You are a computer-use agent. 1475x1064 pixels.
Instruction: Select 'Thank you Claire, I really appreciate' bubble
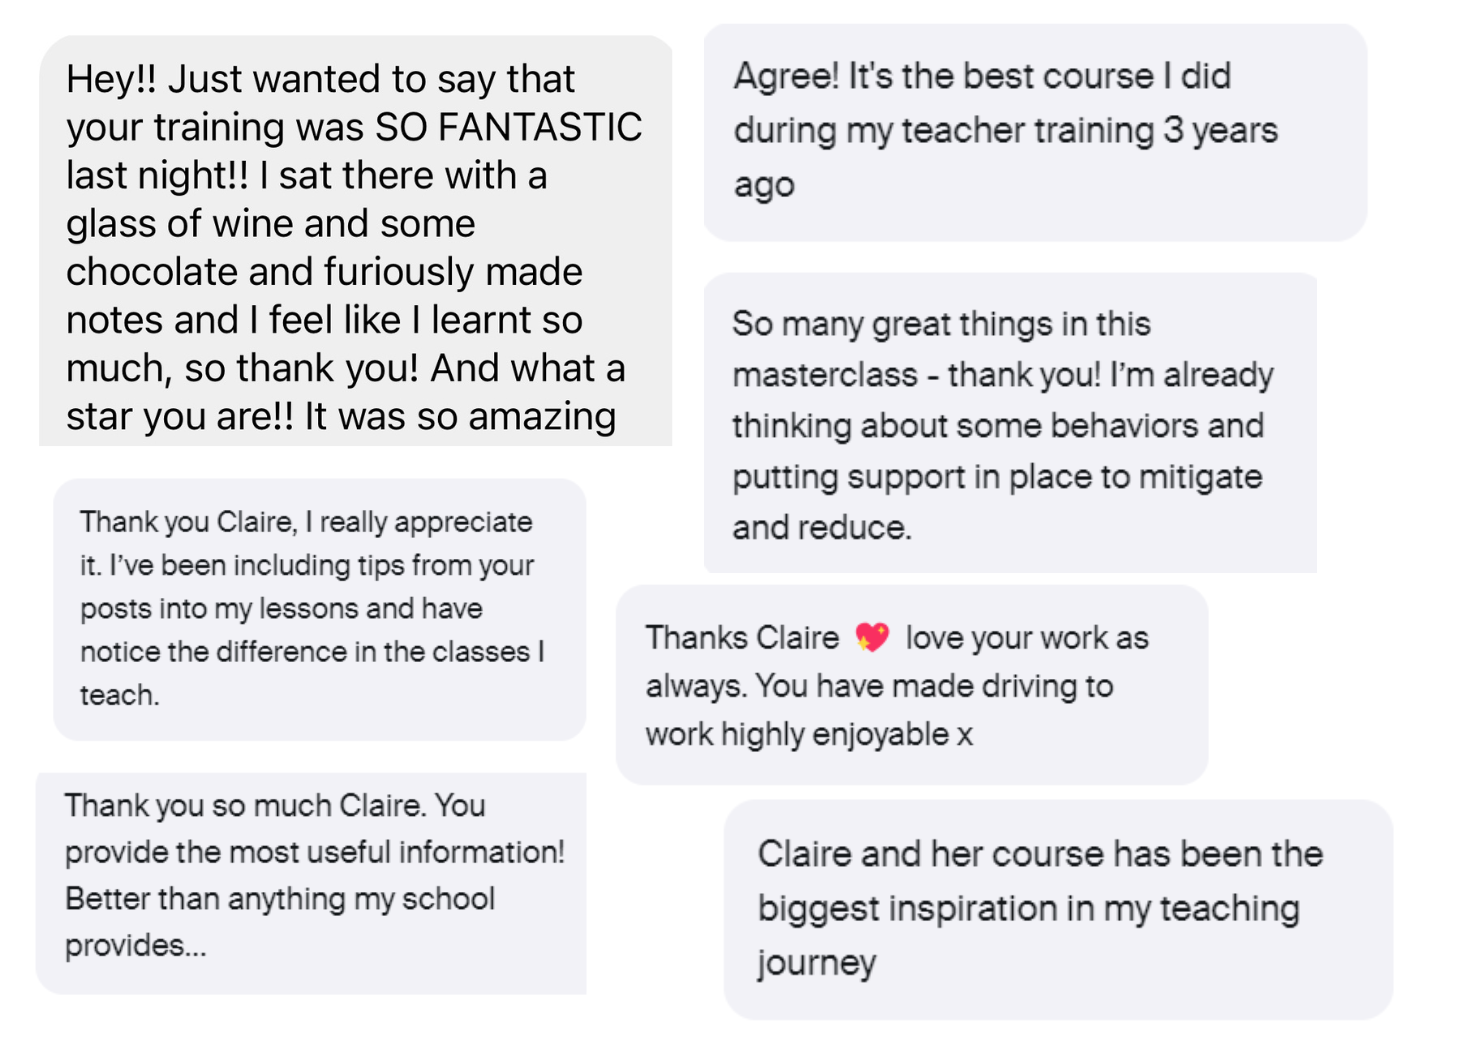tap(319, 609)
